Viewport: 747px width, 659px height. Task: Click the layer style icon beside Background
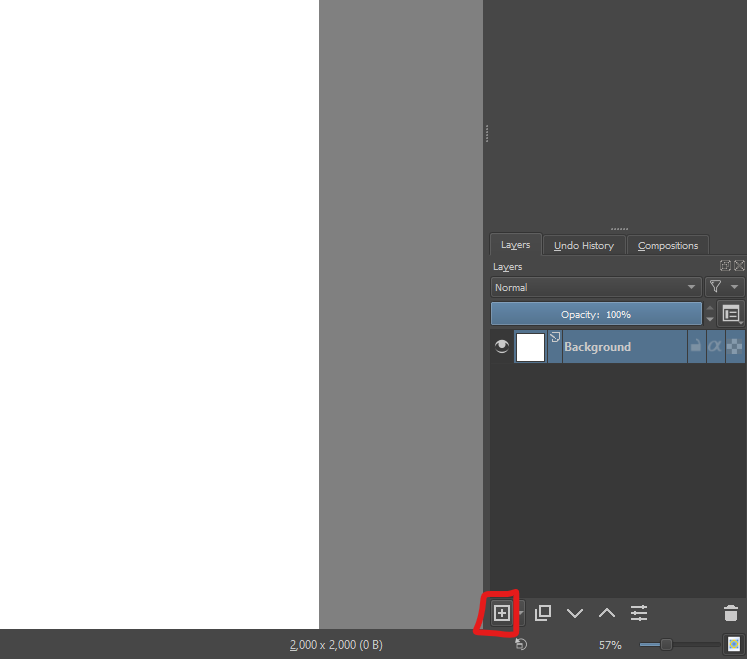(x=555, y=338)
